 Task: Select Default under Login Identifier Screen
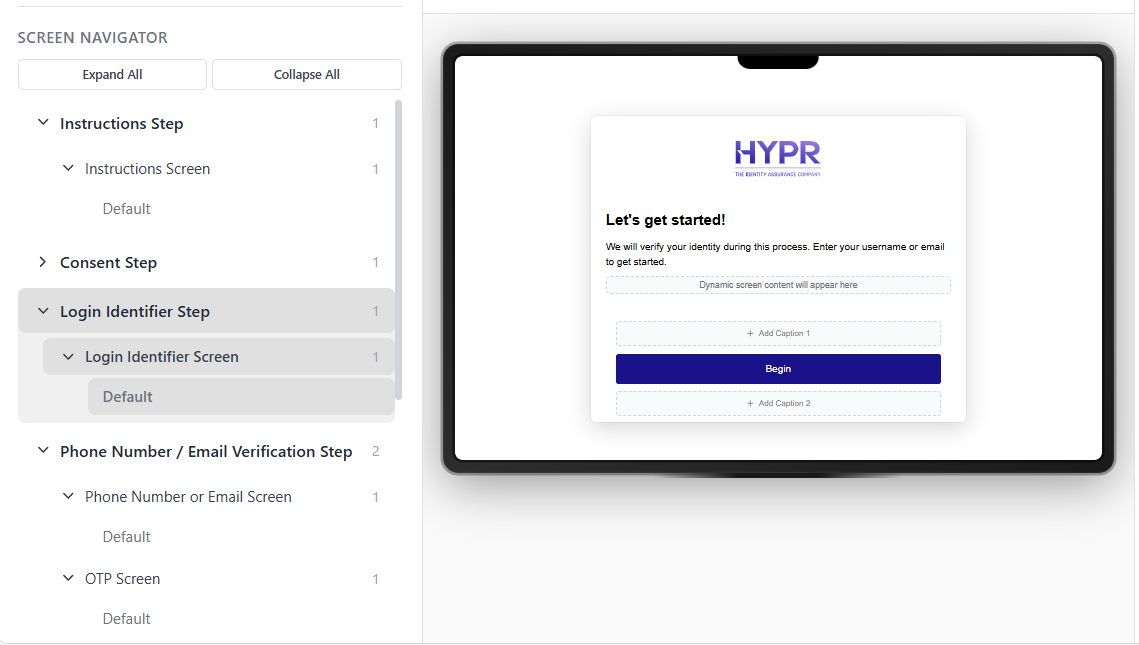pos(128,397)
